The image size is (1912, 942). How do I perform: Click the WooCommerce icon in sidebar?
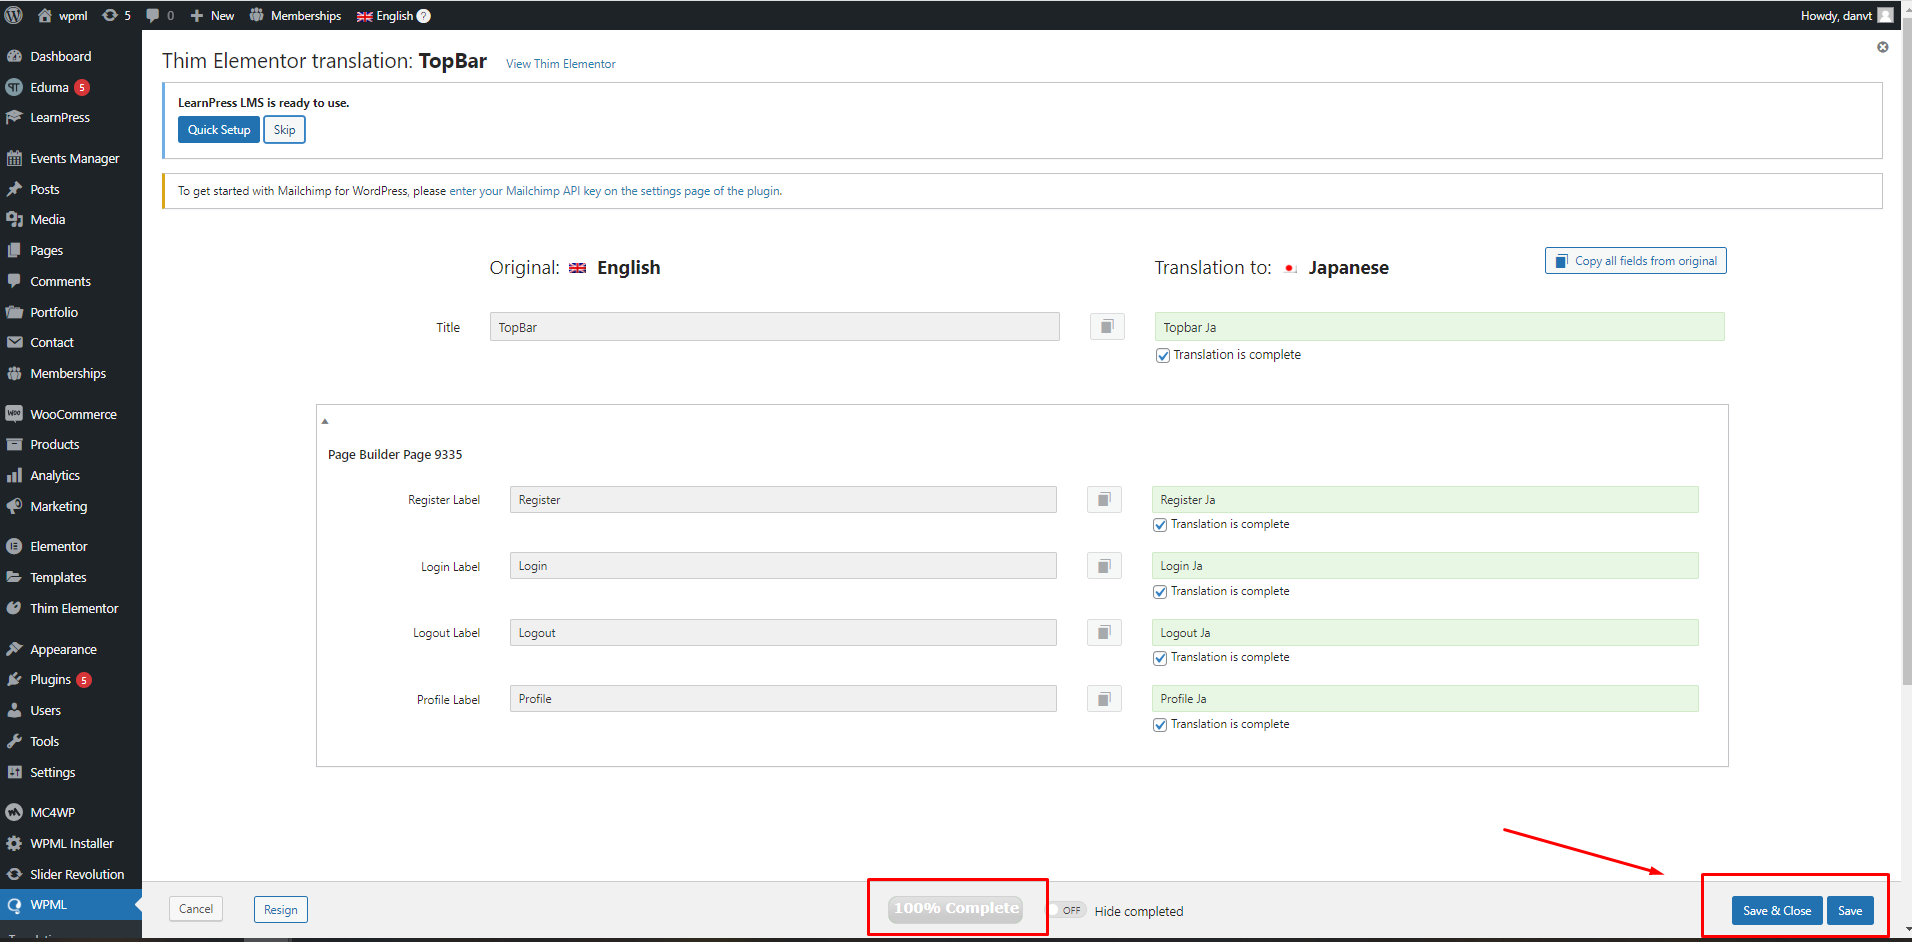[14, 413]
